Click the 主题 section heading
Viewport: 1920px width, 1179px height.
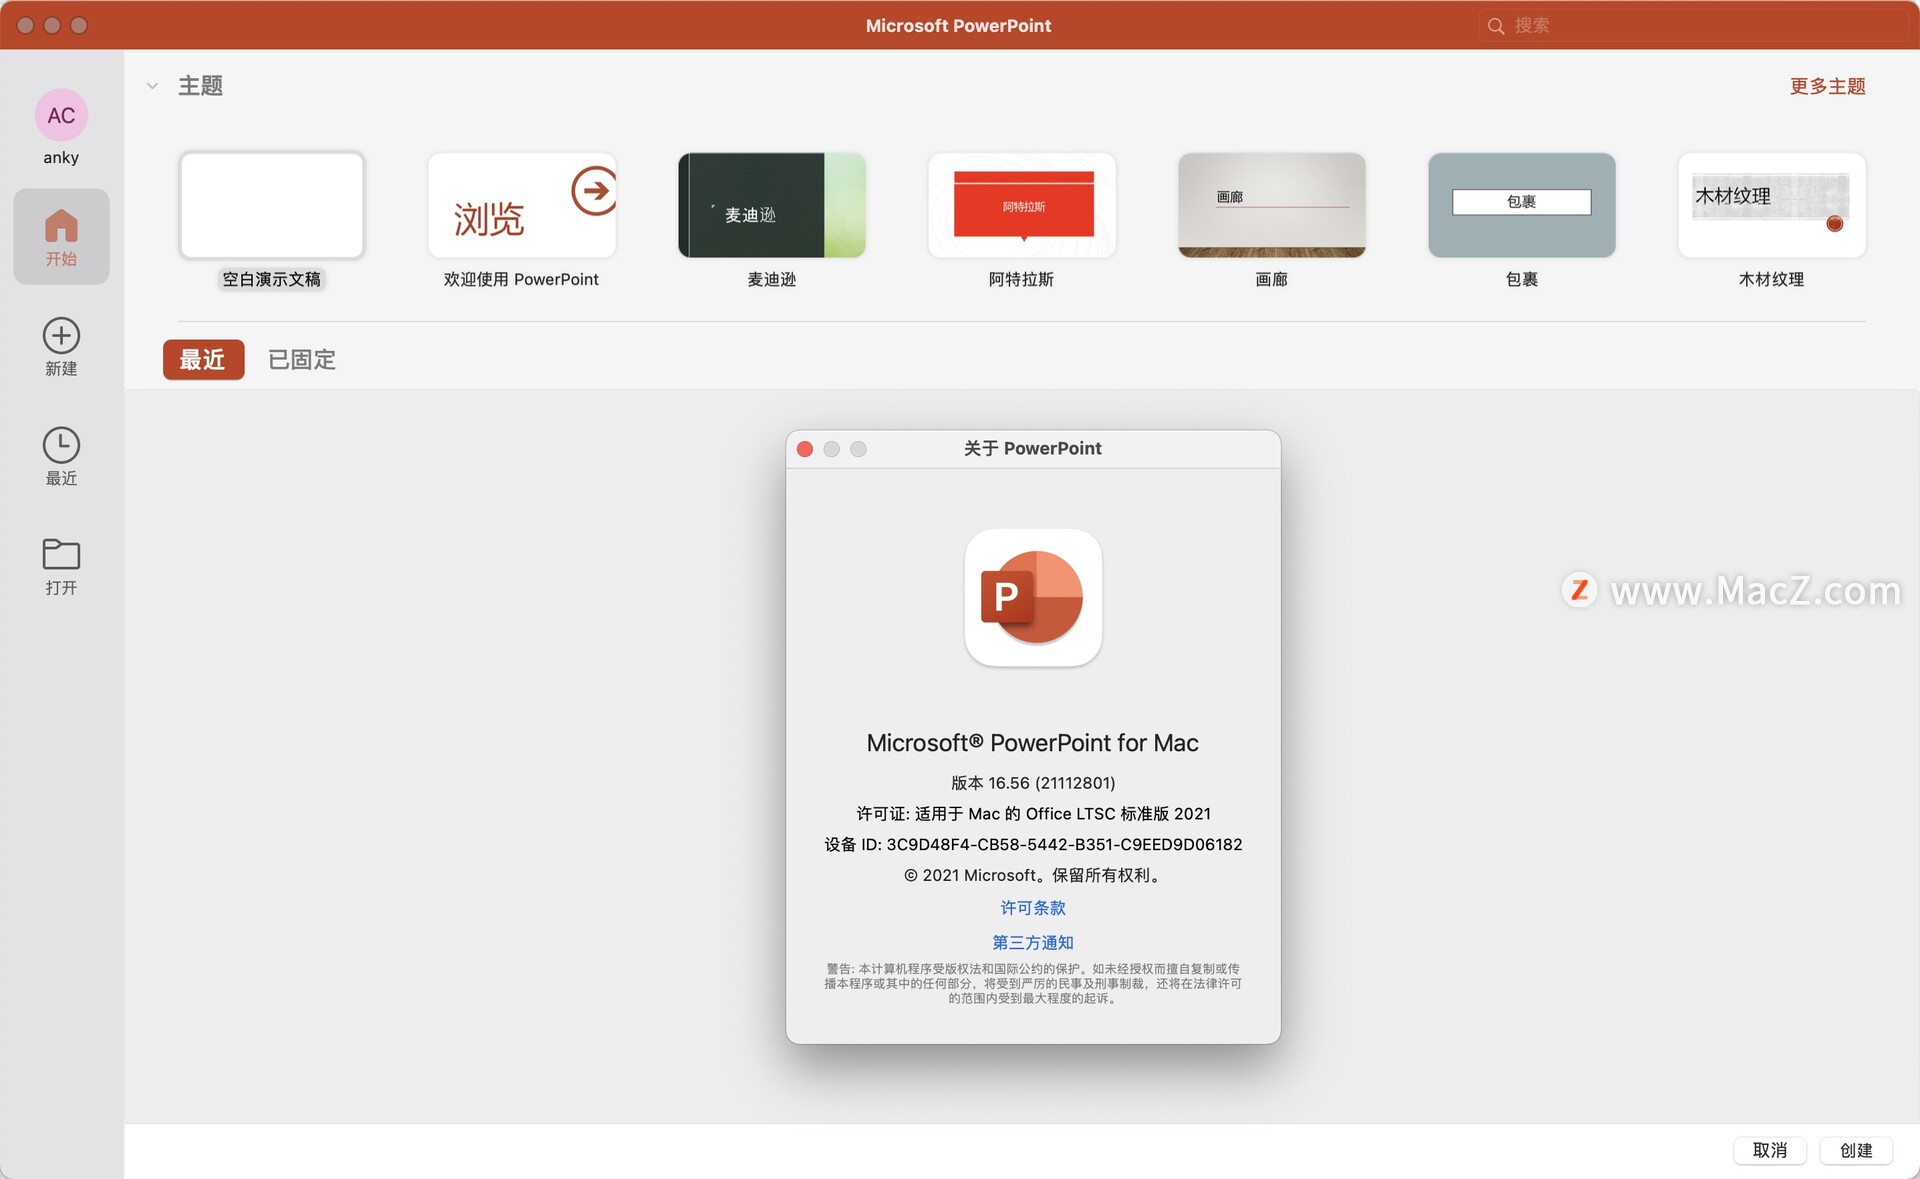tap(201, 86)
